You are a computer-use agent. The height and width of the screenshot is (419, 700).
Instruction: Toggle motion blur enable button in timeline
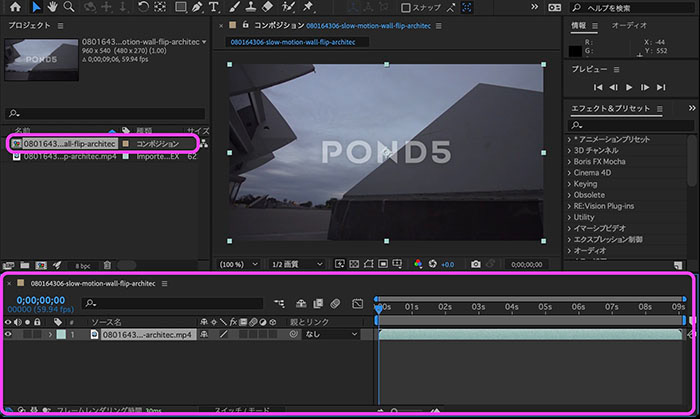tap(335, 304)
